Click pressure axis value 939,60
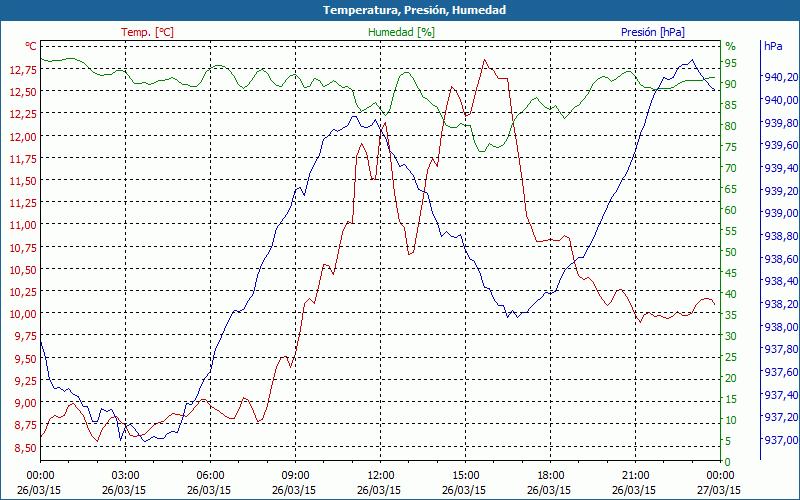The image size is (800, 500). [781, 145]
